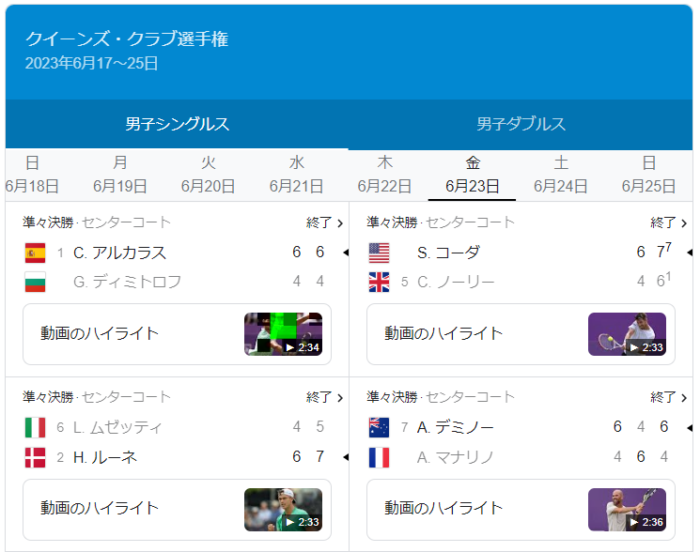Click the UK flag beside C. ノーリー

point(379,282)
